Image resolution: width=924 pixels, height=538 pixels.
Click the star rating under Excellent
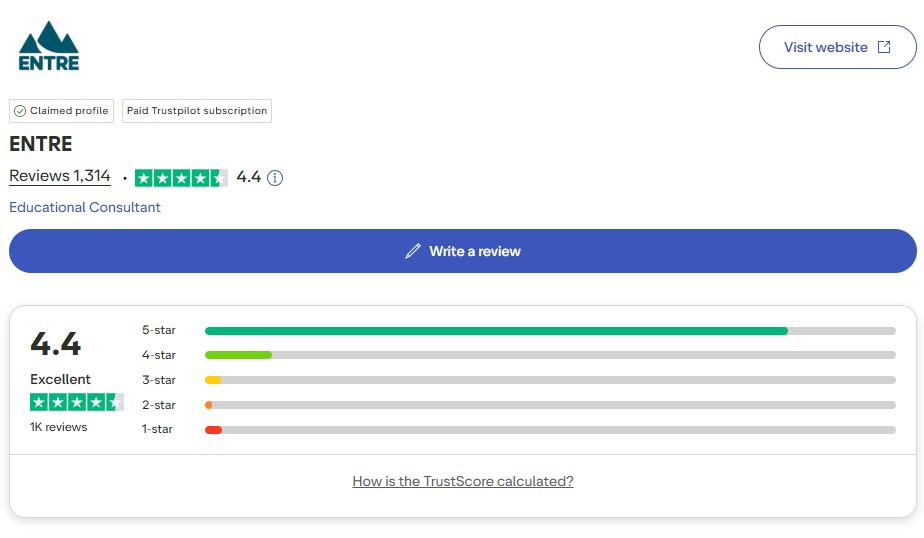point(77,402)
